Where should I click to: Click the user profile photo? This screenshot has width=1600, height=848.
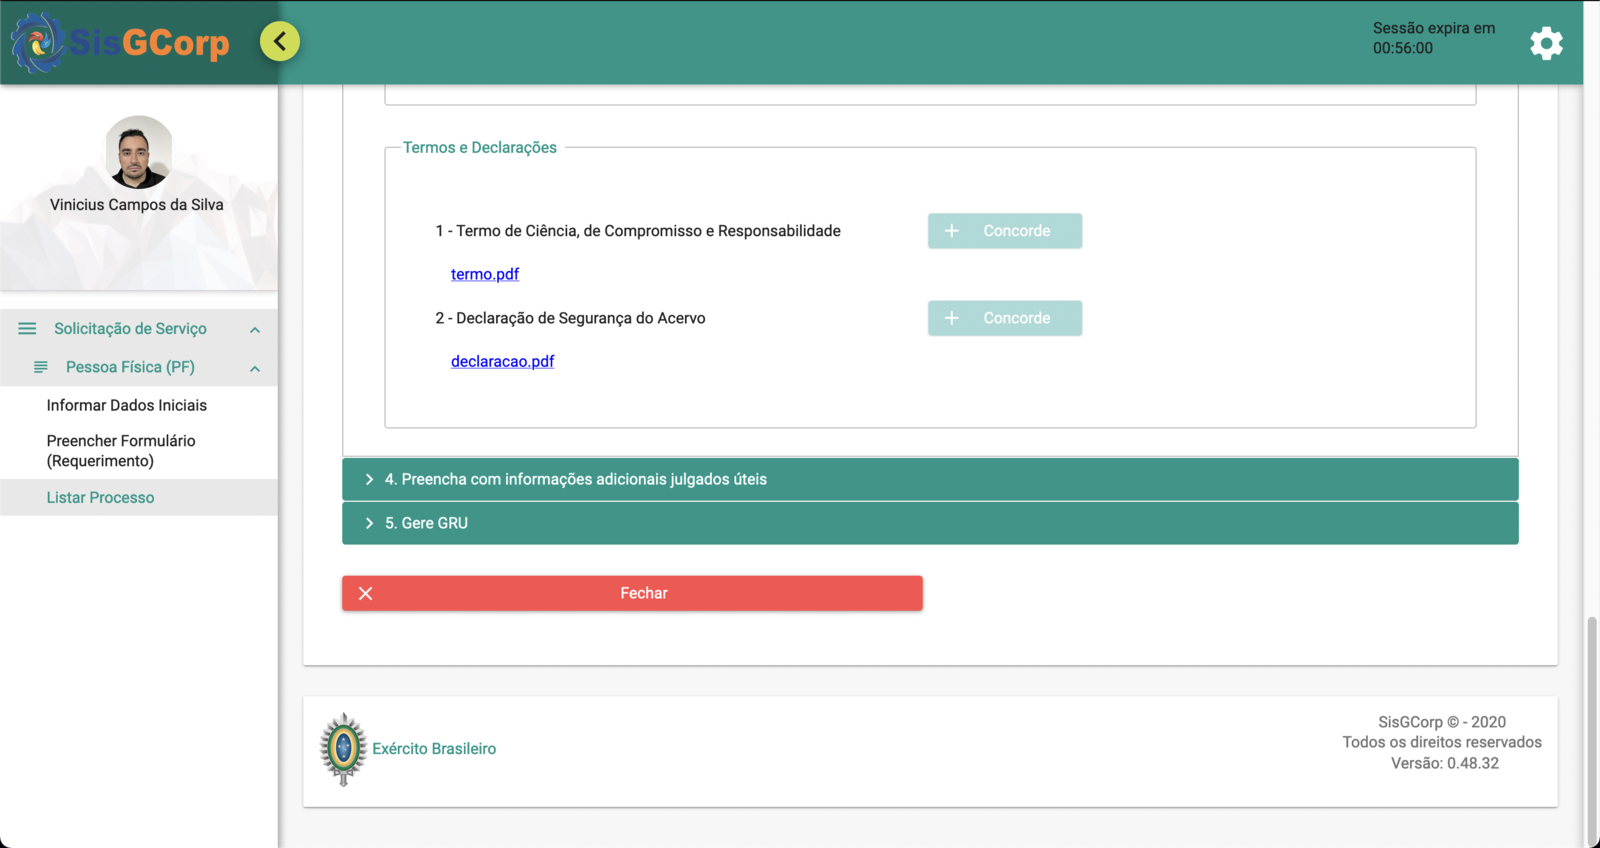[x=138, y=152]
